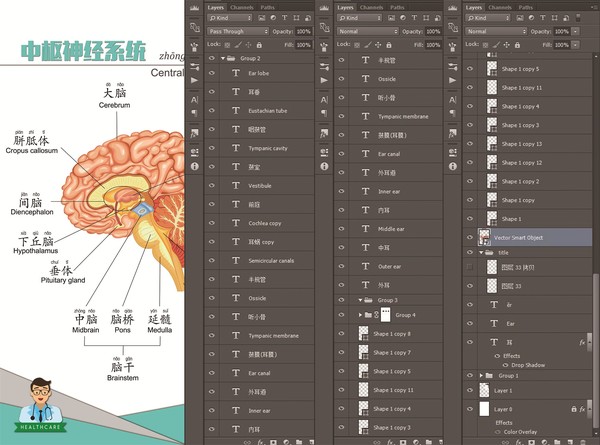
Task: Hide the Outer ear text layer
Action: (341, 266)
